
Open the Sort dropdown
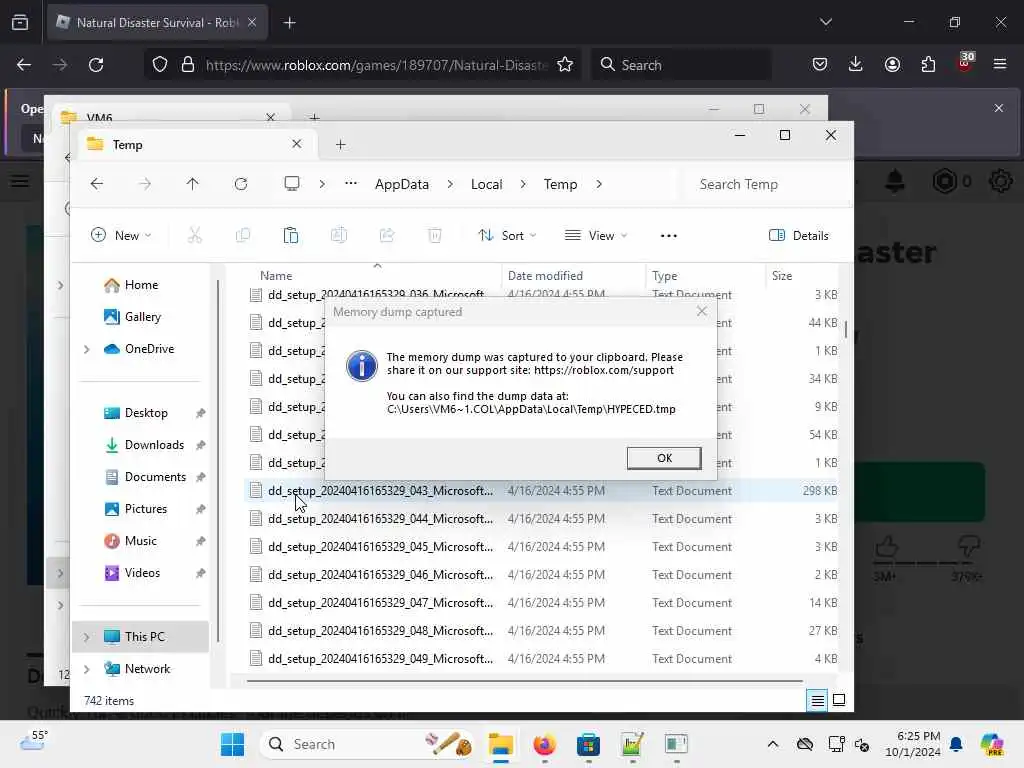[507, 235]
